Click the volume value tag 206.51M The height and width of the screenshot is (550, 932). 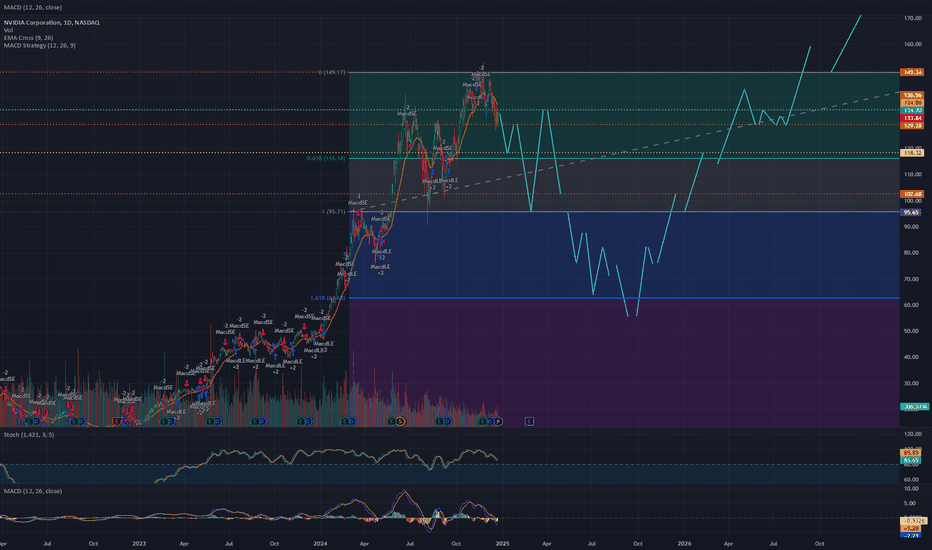[915, 407]
